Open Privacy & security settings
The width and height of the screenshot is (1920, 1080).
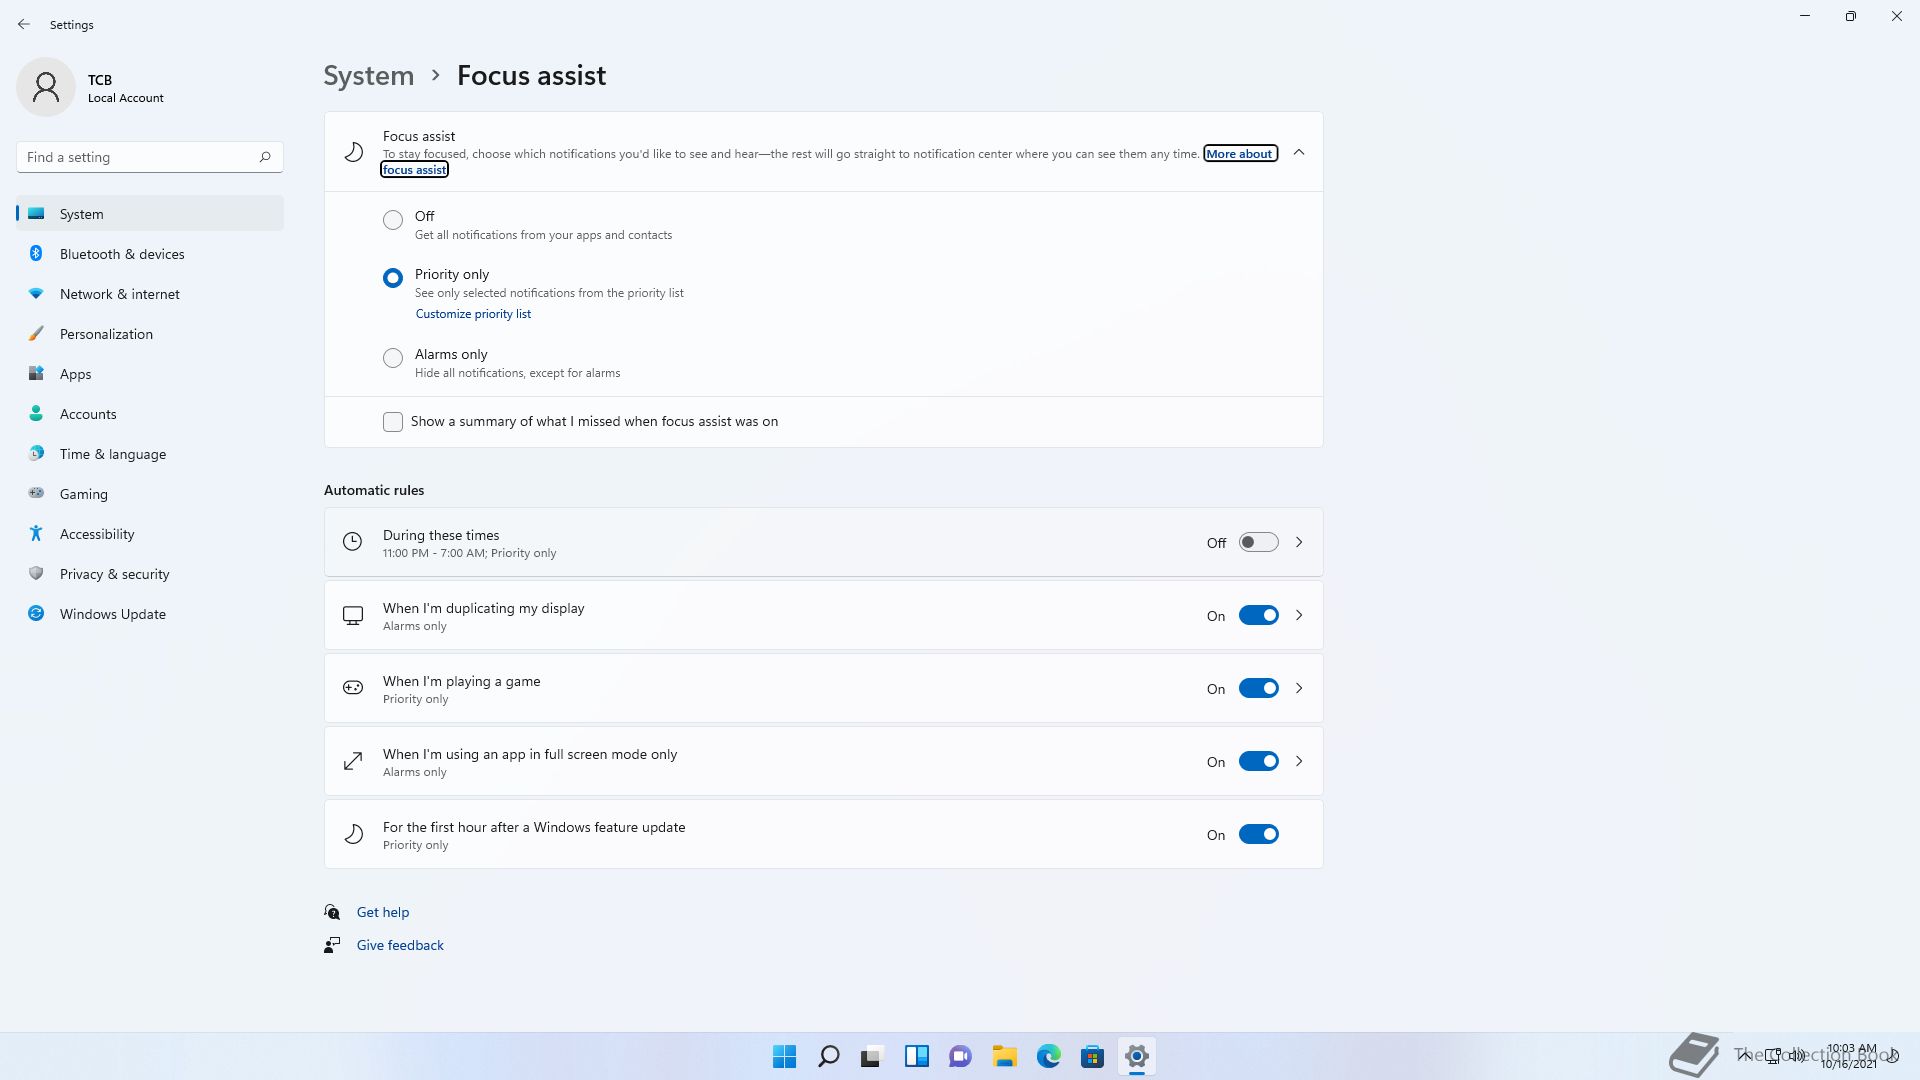pos(150,574)
